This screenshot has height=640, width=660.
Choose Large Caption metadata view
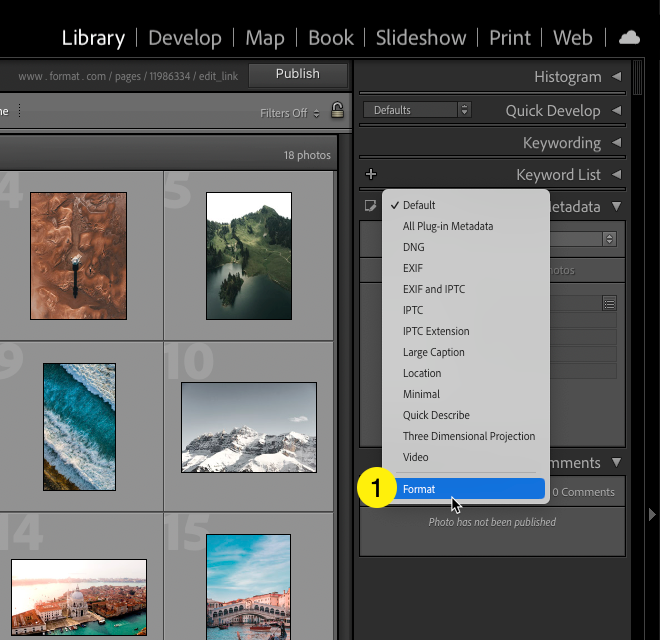(x=466, y=352)
